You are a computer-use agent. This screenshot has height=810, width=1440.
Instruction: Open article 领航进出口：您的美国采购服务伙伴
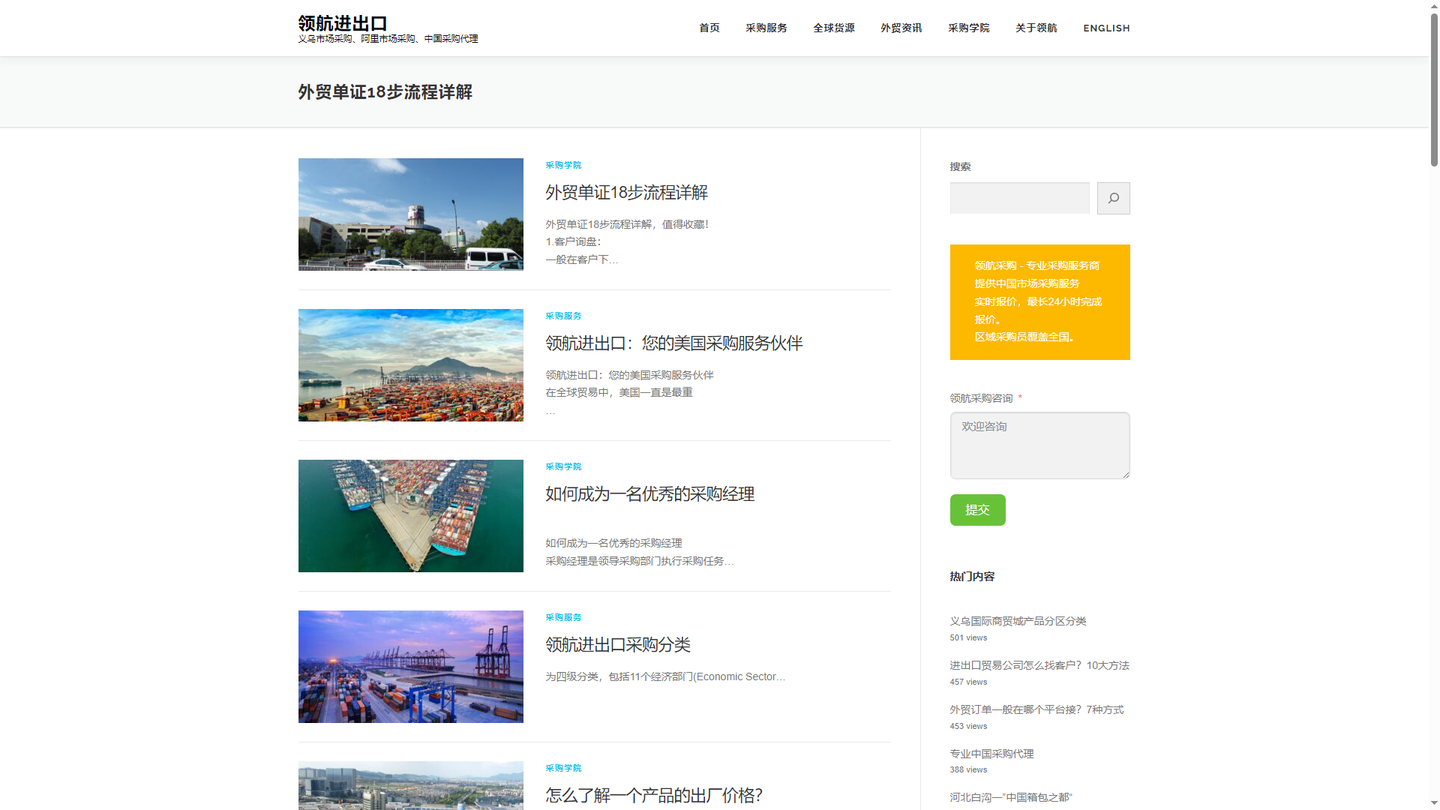pos(674,343)
